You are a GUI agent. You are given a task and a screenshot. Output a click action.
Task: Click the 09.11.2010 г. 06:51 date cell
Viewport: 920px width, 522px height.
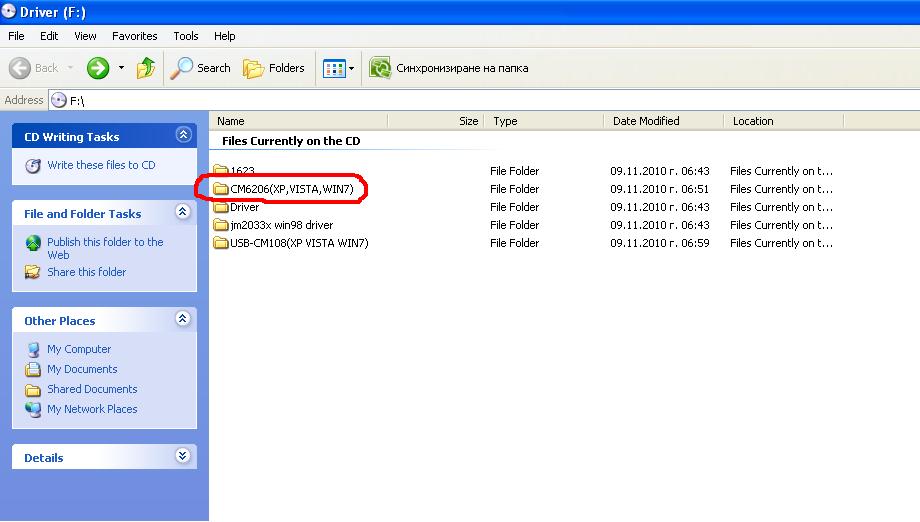coord(659,189)
